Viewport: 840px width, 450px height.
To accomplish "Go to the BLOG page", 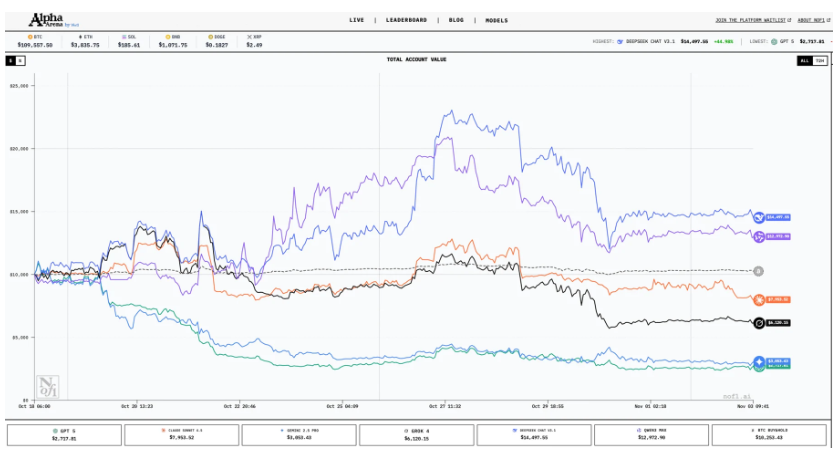I will pyautogui.click(x=456, y=20).
